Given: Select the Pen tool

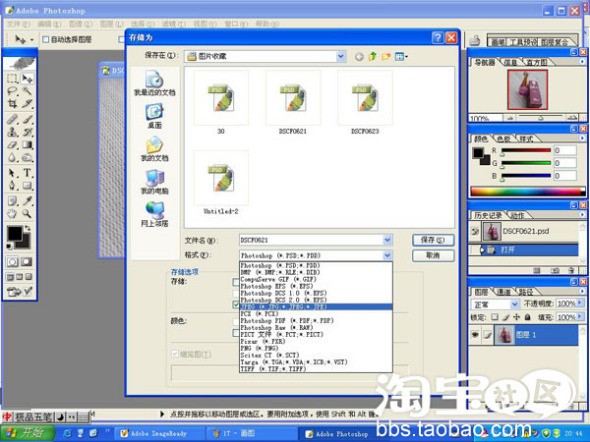Looking at the screenshot, I should pyautogui.click(x=12, y=185).
